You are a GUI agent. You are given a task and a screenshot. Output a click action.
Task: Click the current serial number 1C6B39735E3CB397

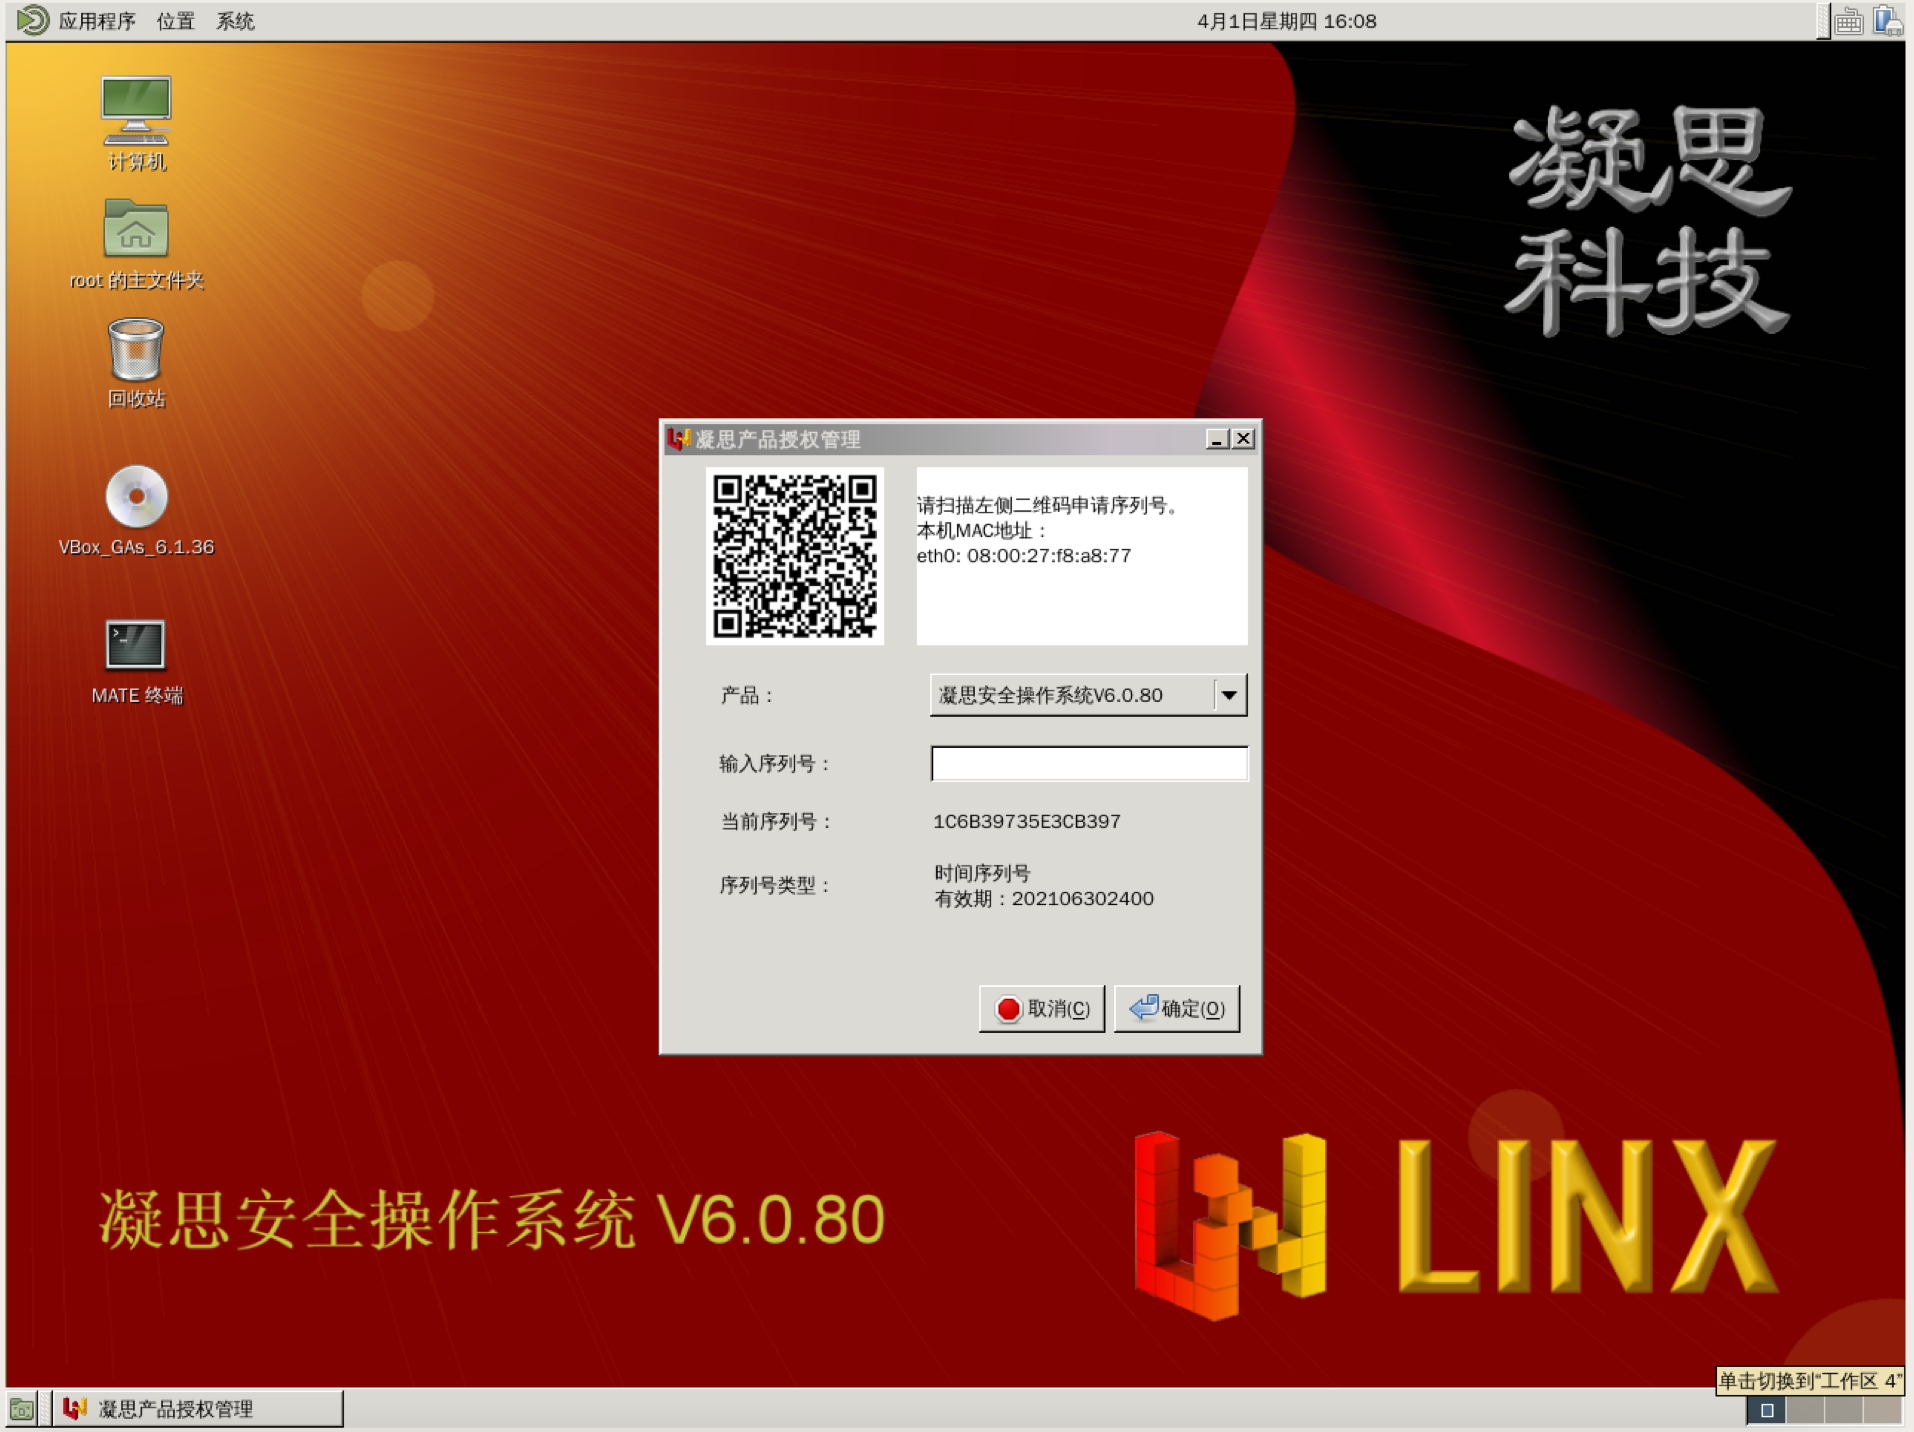click(x=1026, y=821)
